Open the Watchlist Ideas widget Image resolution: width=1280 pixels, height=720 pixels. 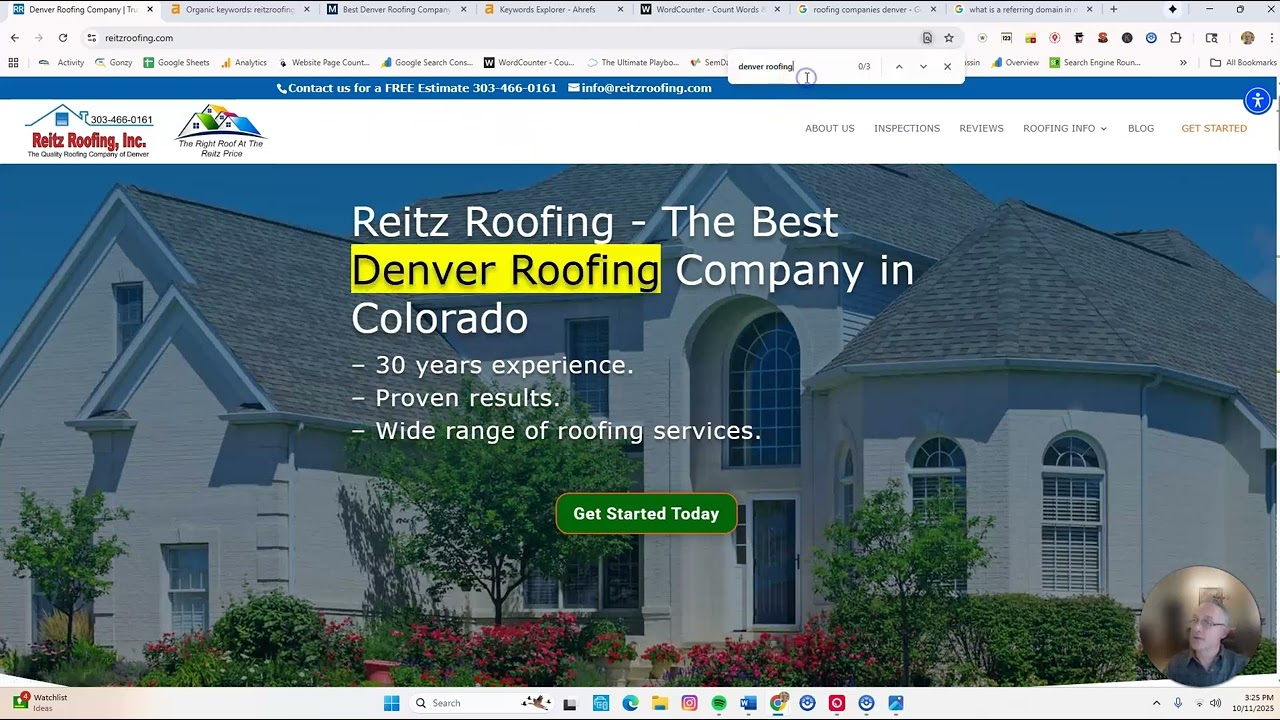40,703
